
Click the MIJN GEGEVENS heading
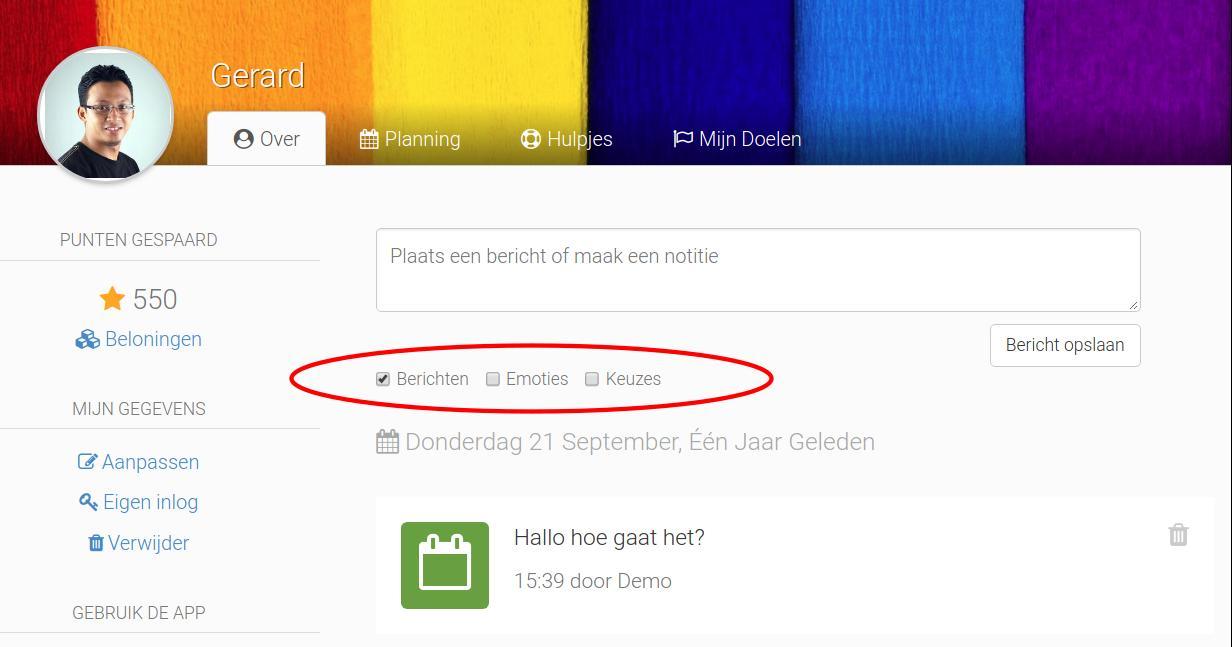(139, 409)
